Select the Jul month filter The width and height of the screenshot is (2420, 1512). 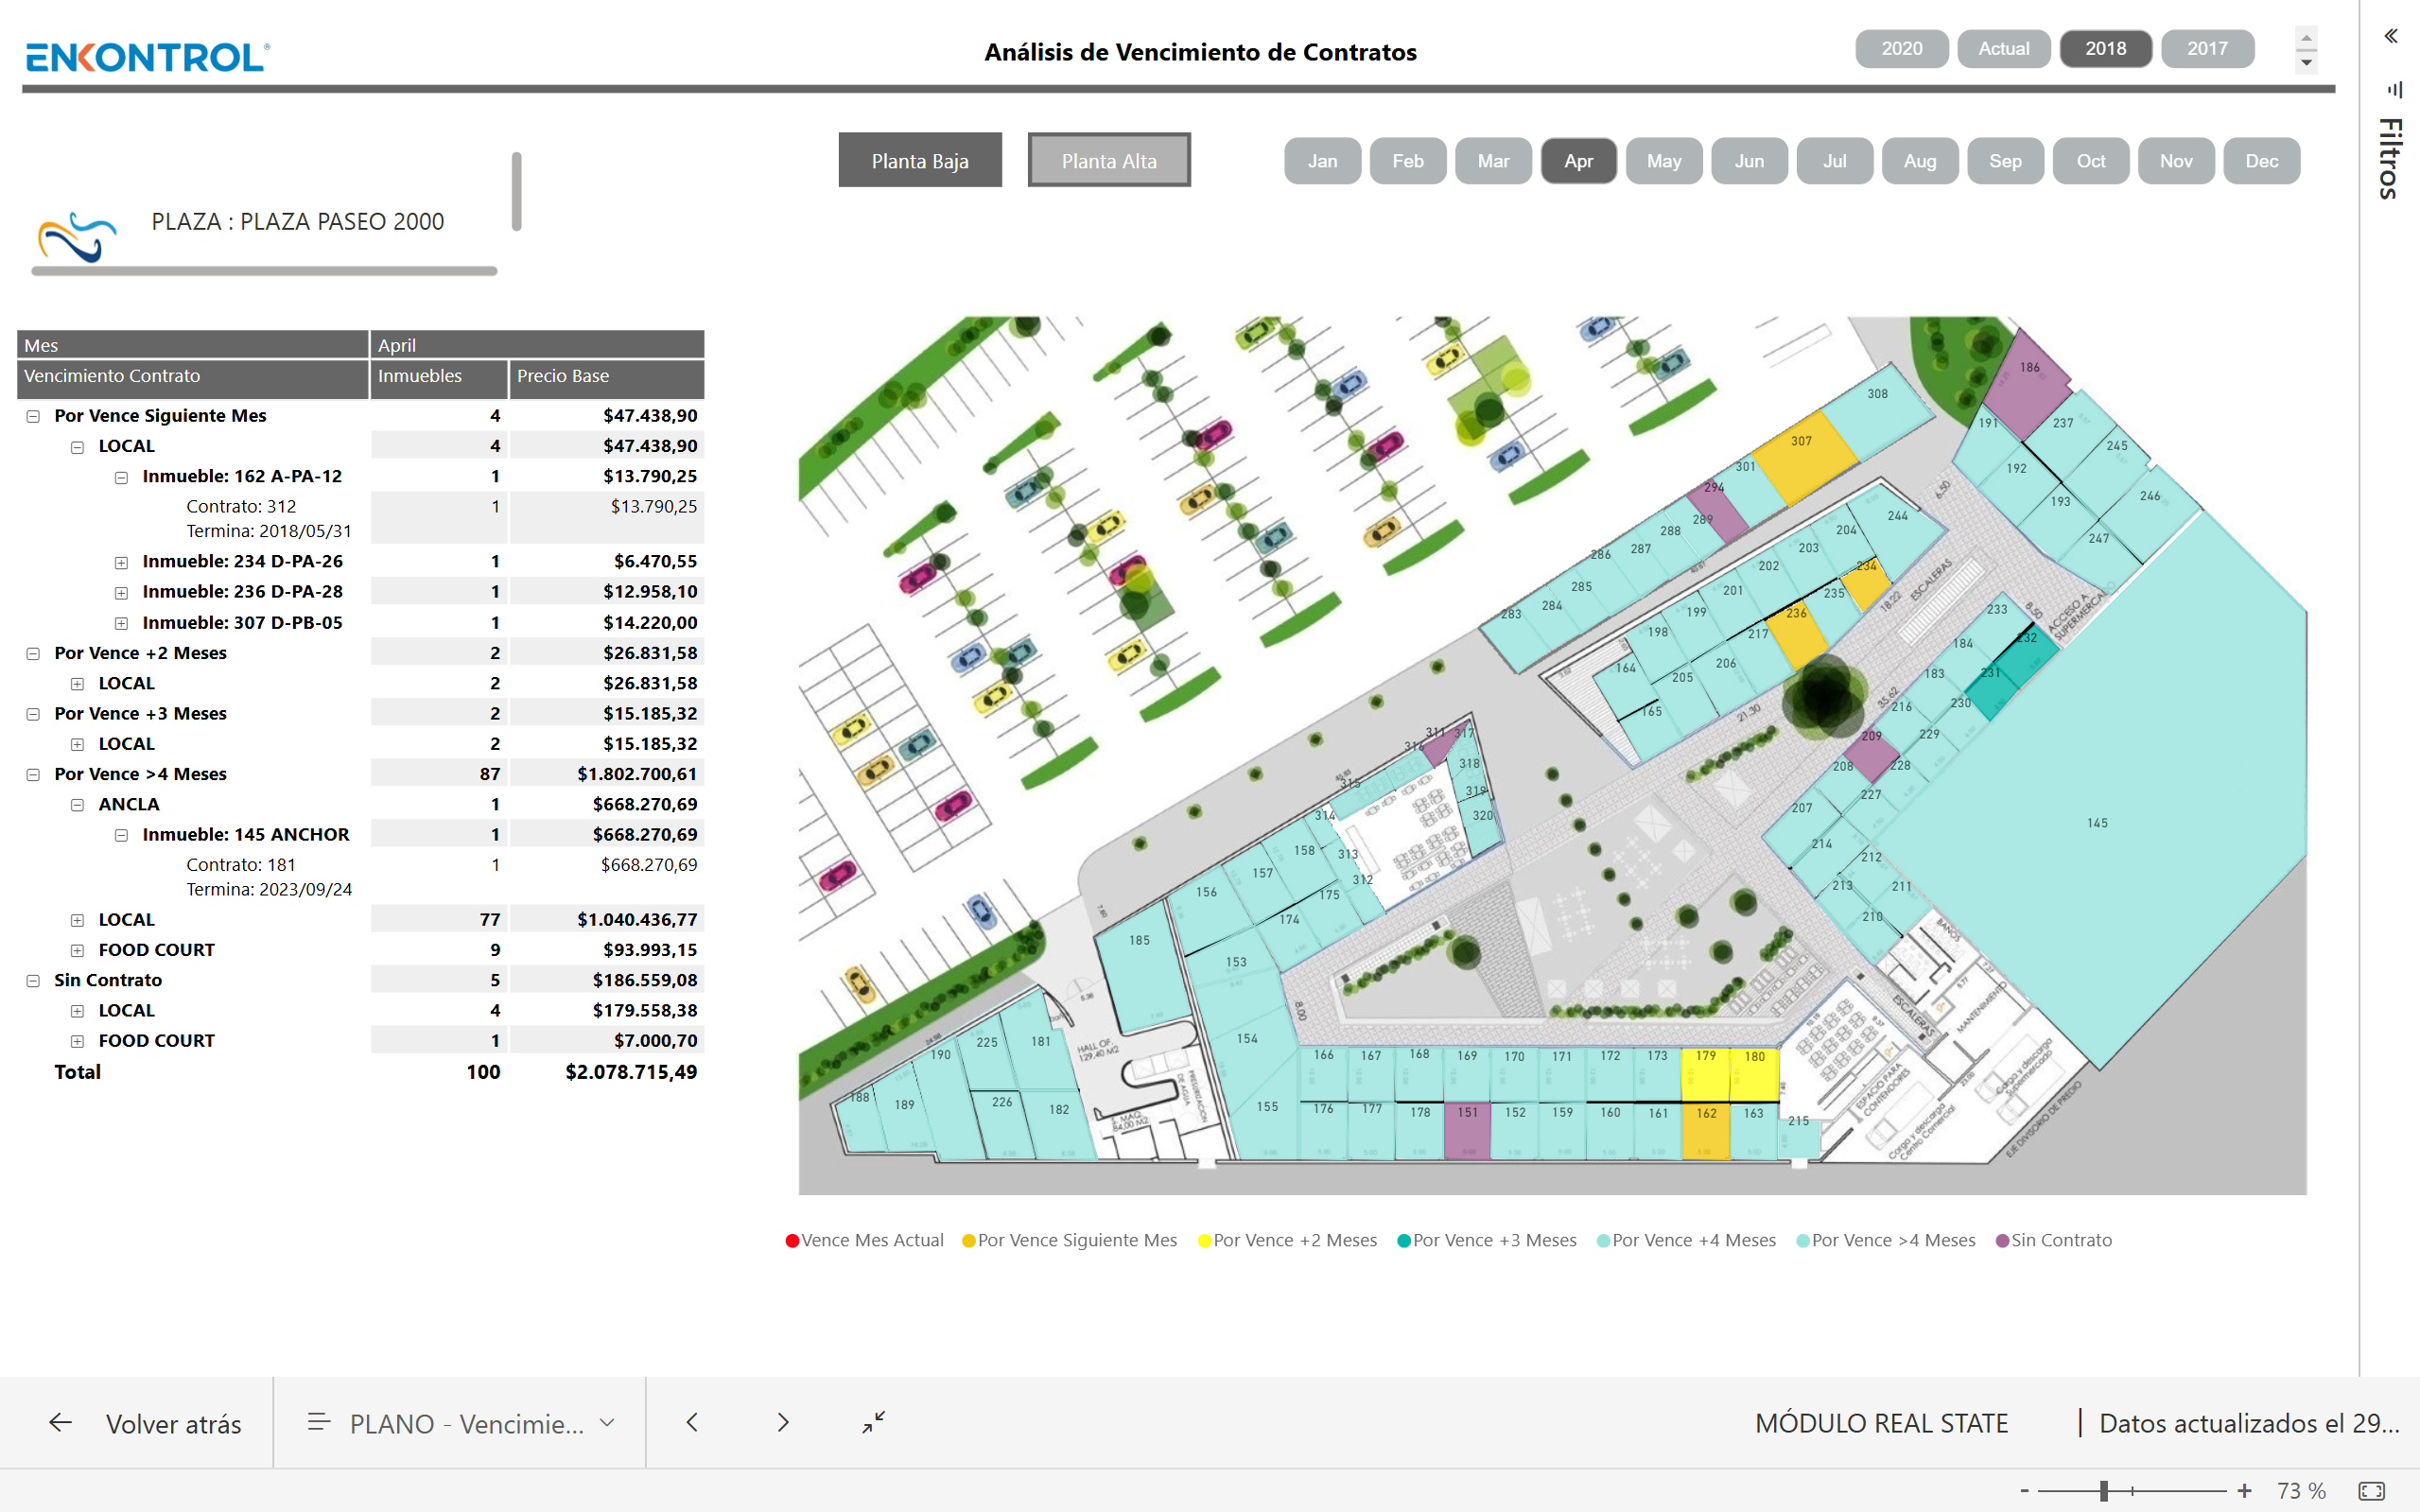[1835, 161]
